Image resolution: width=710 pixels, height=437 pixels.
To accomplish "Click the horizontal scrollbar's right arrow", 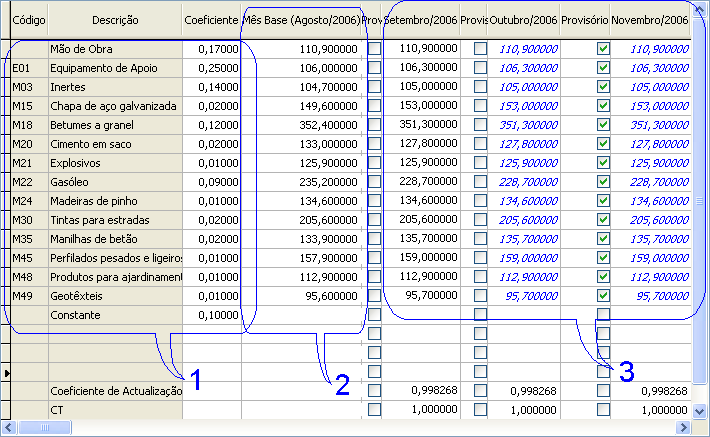I will (684, 428).
